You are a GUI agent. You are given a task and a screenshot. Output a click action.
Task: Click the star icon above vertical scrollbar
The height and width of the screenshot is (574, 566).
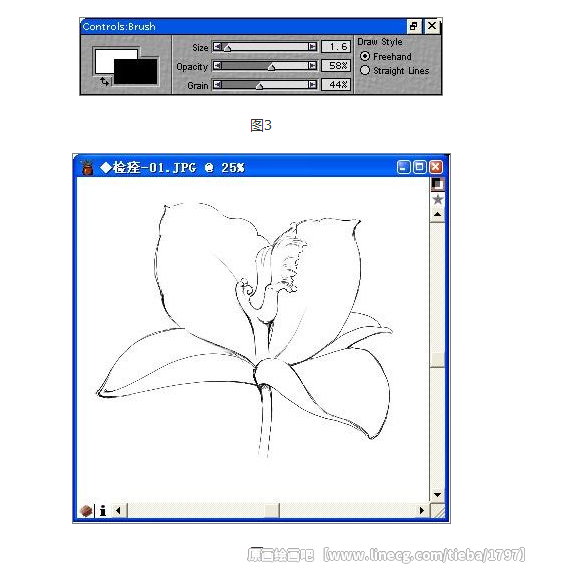[437, 200]
